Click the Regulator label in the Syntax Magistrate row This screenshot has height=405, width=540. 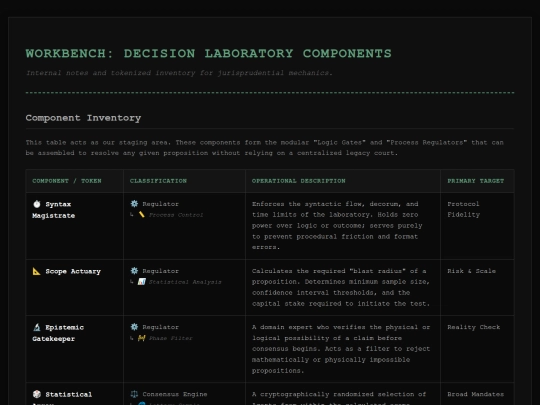coord(160,204)
